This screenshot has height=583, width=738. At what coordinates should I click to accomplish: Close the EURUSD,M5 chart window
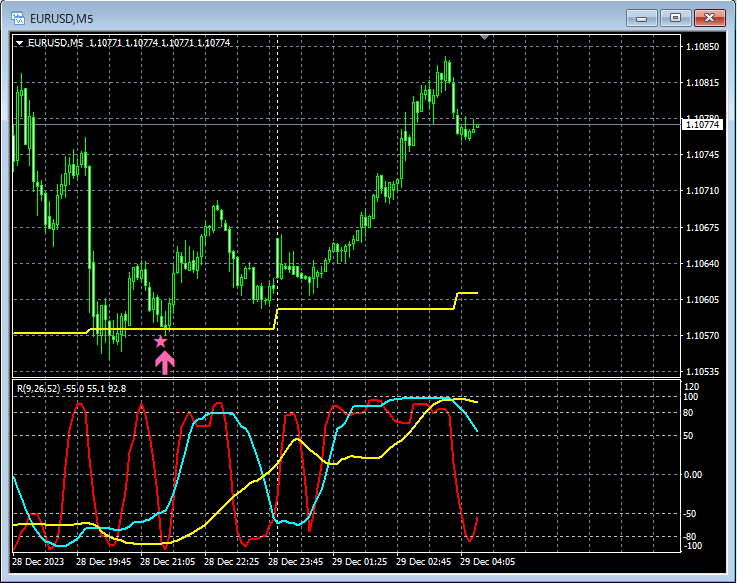[709, 18]
